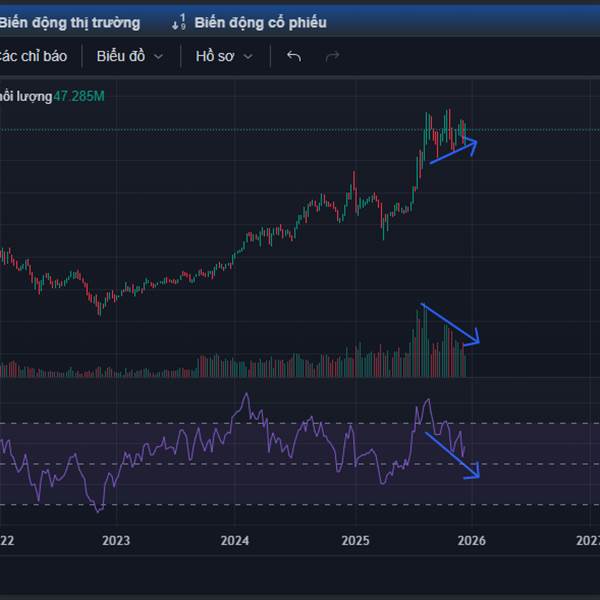Expand the Biểu đồ dropdown

tap(130, 56)
